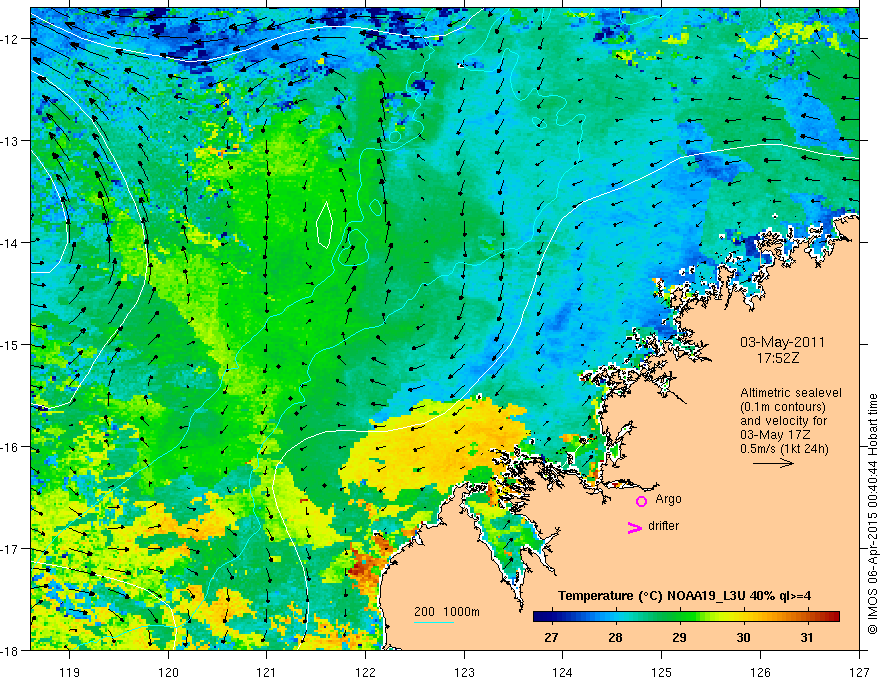Click latitude axis label -12
The height and width of the screenshot is (680, 880).
point(10,39)
